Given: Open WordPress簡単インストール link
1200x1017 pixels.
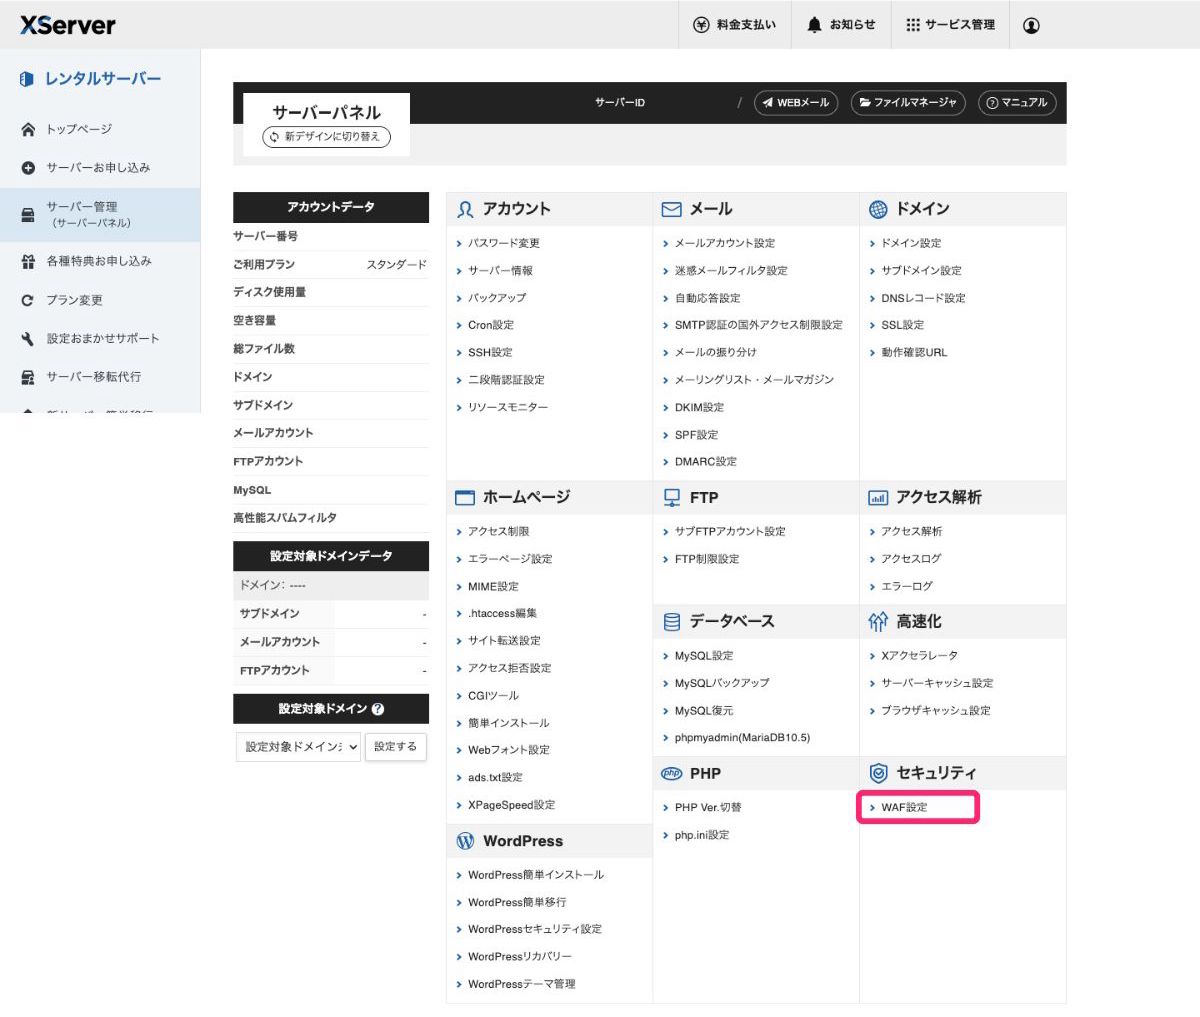Looking at the screenshot, I should pyautogui.click(x=535, y=875).
